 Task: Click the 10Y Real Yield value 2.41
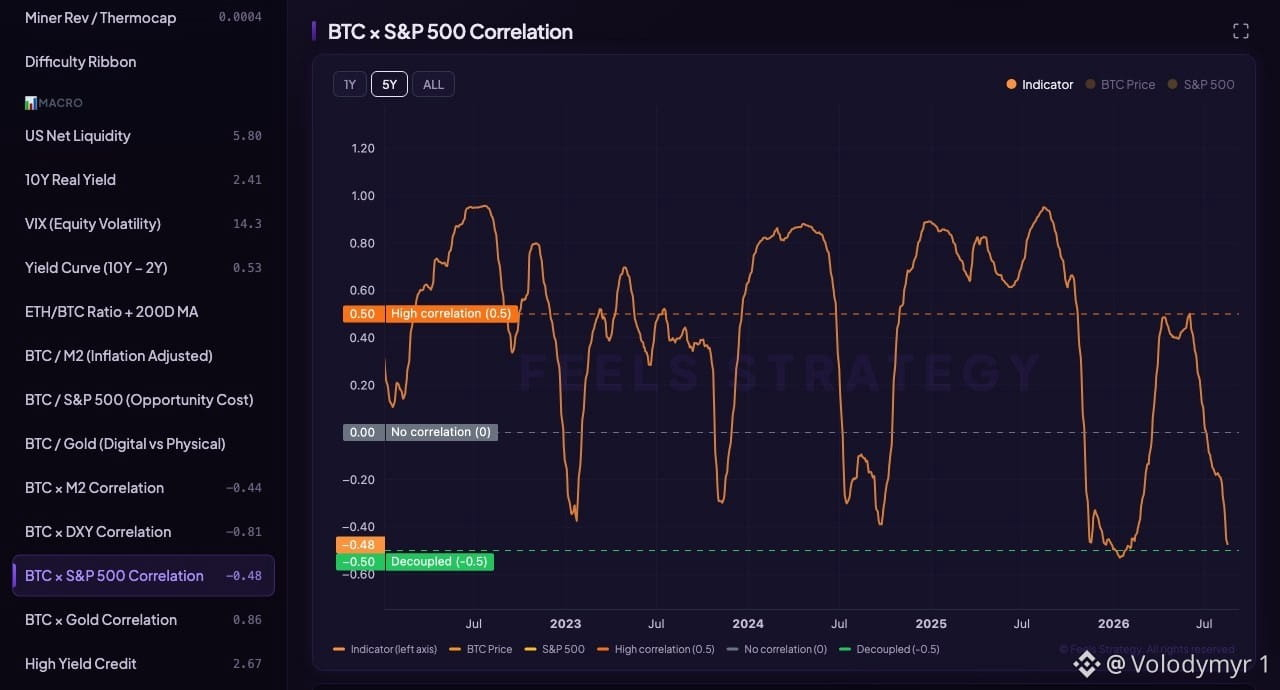point(247,180)
